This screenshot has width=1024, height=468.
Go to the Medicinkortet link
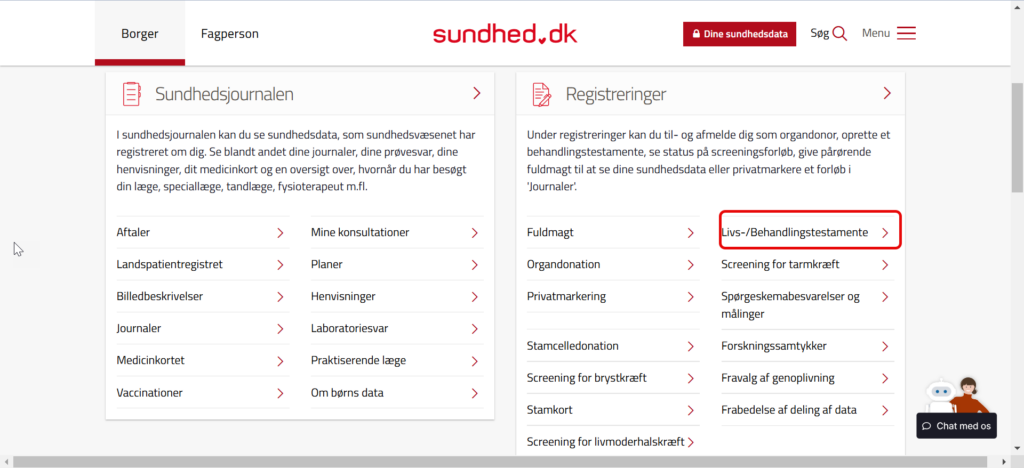[x=150, y=360]
